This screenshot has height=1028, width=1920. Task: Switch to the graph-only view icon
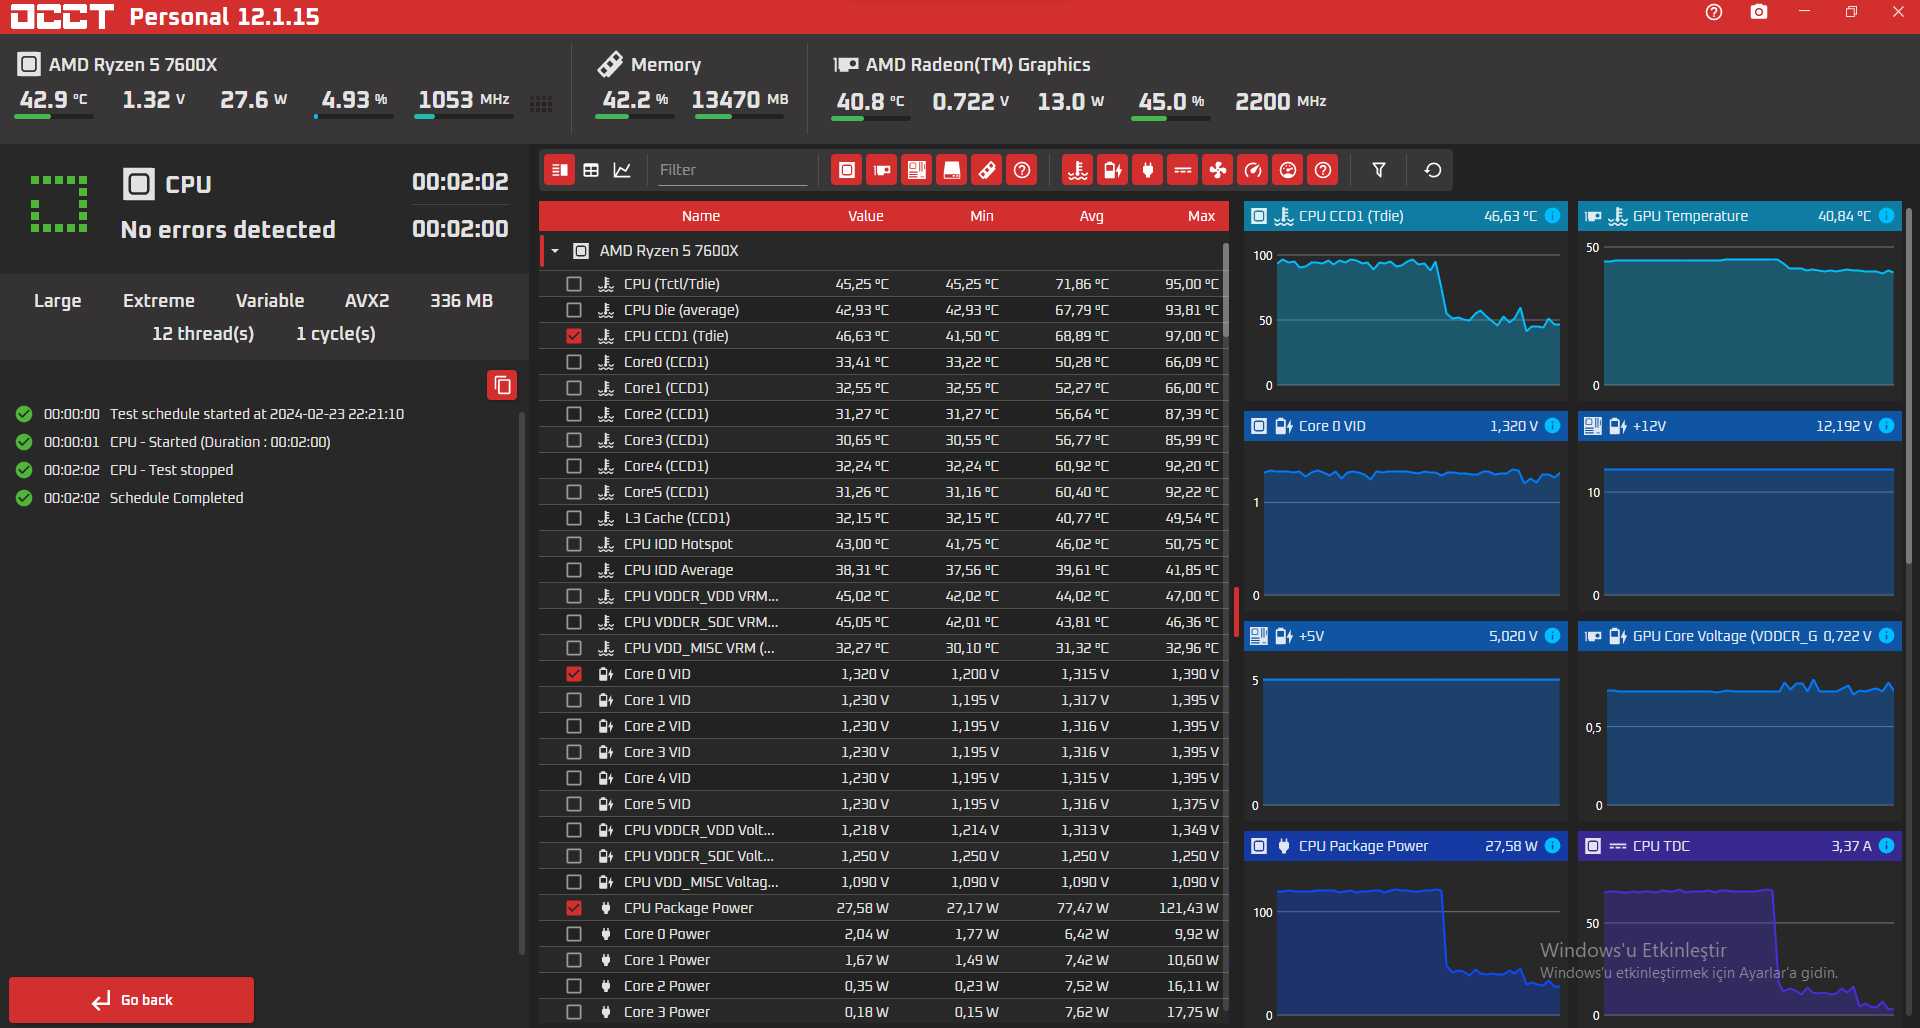pyautogui.click(x=622, y=170)
